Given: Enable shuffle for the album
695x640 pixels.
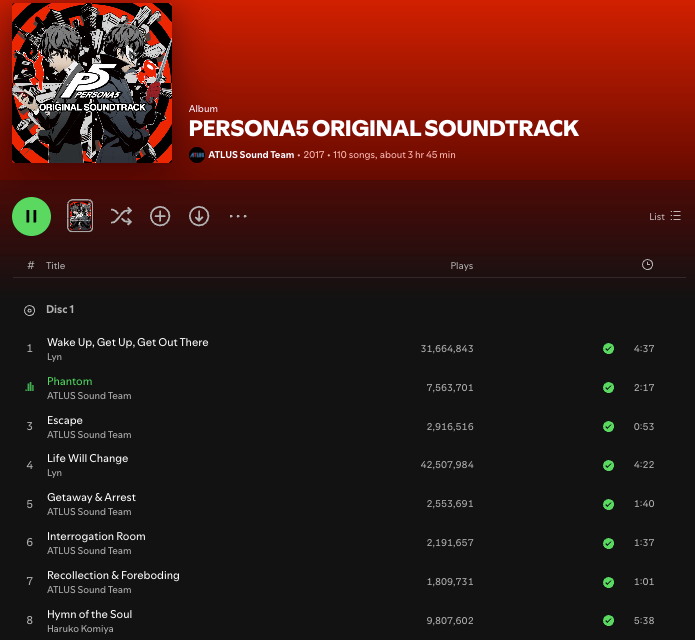Looking at the screenshot, I should click(x=121, y=216).
